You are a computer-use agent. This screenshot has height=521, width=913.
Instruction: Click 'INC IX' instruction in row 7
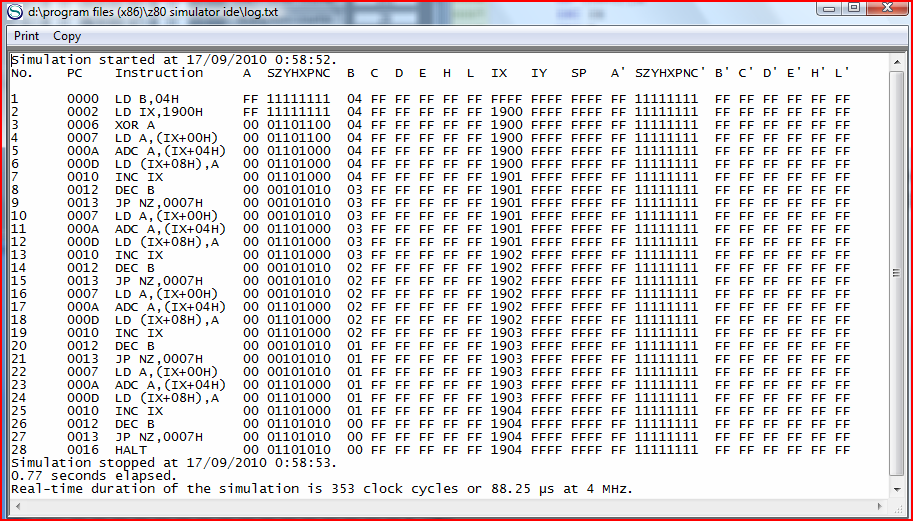[139, 177]
